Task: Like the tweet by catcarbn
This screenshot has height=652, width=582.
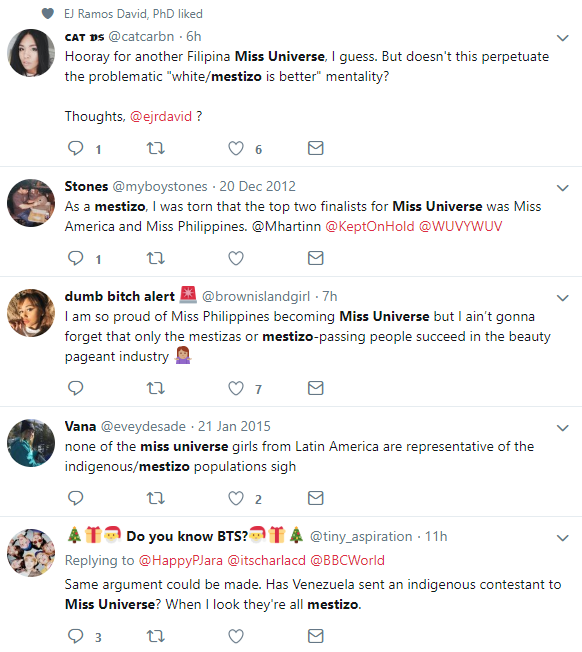Action: [236, 148]
